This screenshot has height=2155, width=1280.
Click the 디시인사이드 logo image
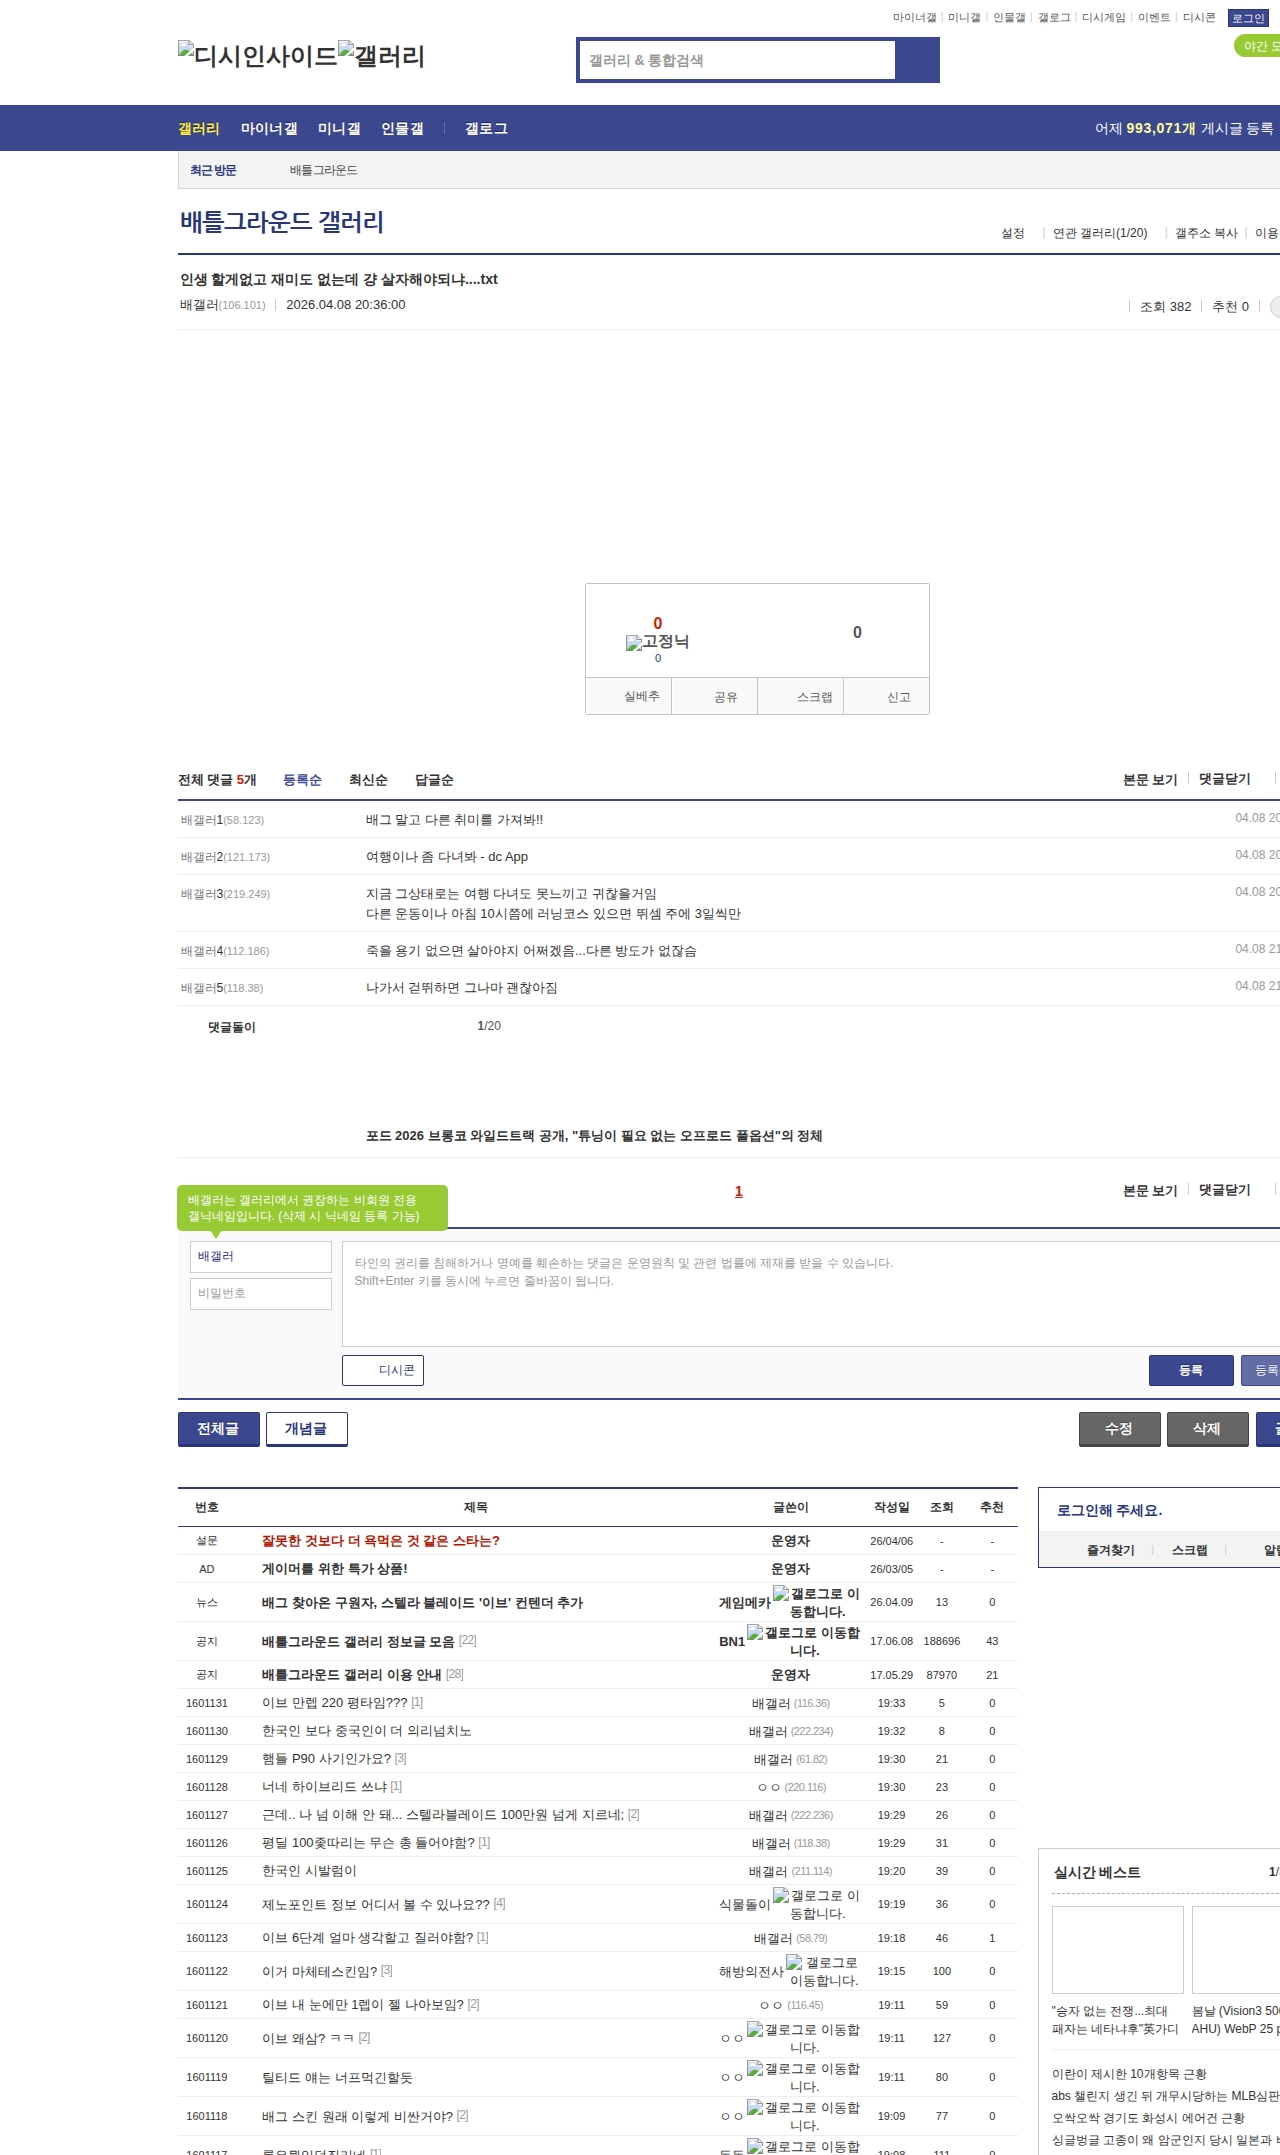point(258,55)
